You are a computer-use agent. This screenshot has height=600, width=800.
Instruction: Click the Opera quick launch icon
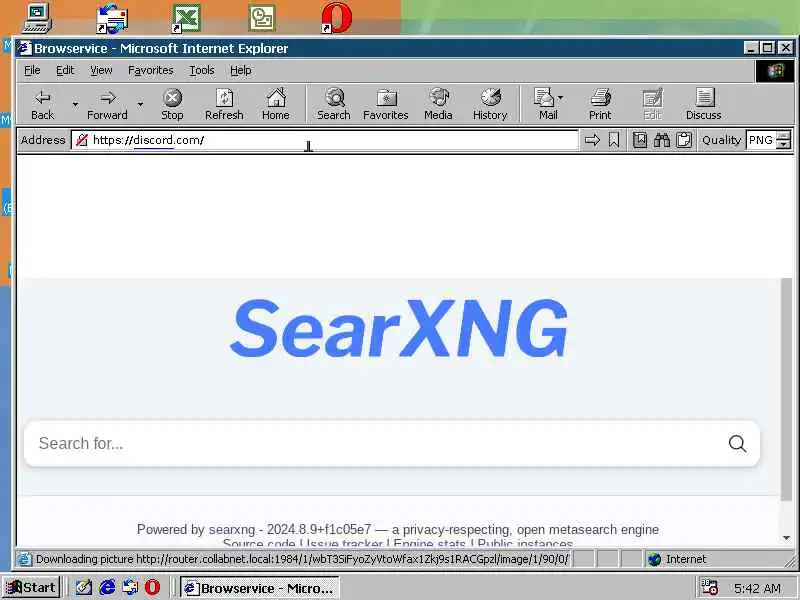point(152,587)
